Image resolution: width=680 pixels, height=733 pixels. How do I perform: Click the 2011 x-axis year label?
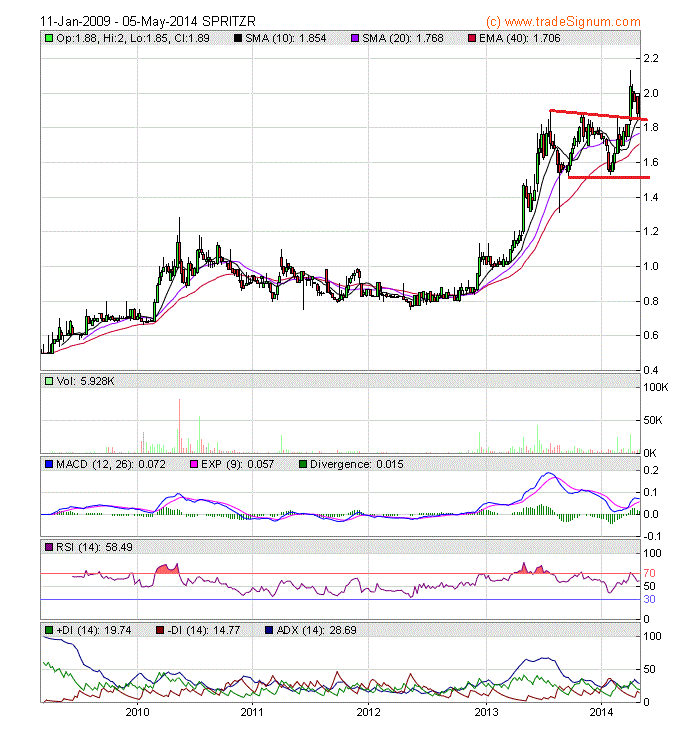(x=252, y=712)
